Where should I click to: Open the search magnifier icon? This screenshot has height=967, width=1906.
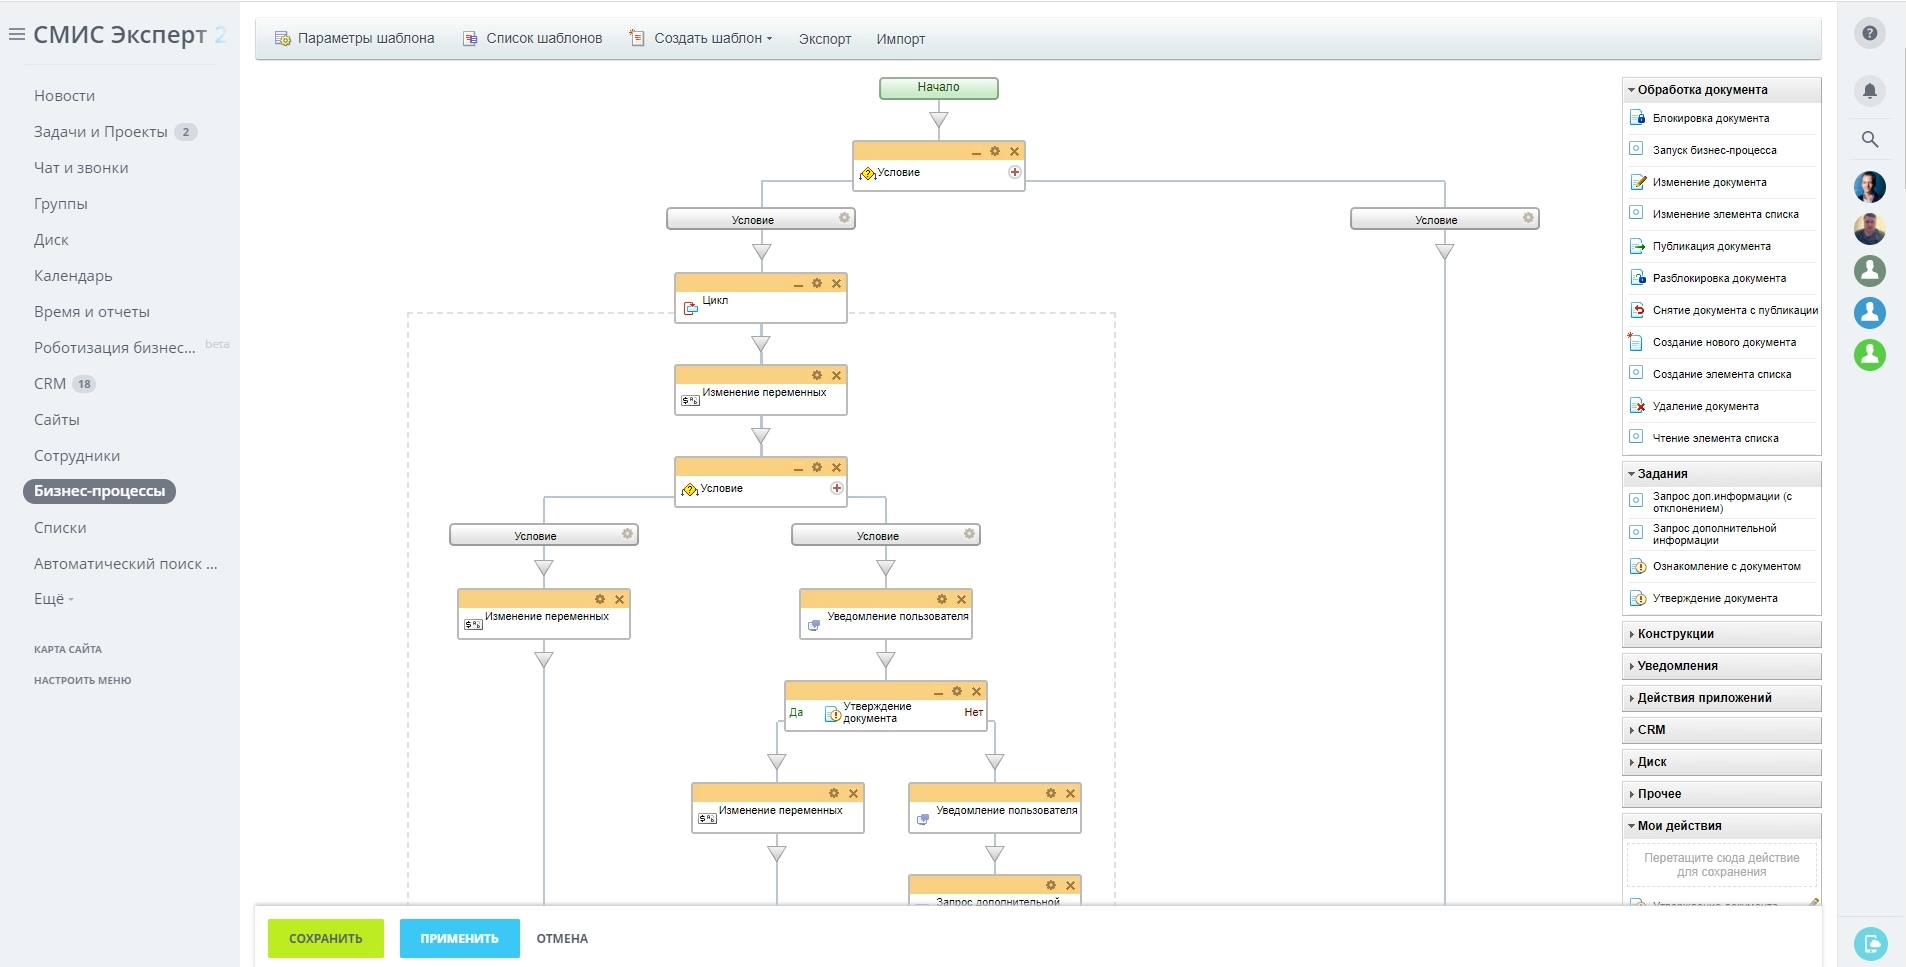pos(1869,139)
